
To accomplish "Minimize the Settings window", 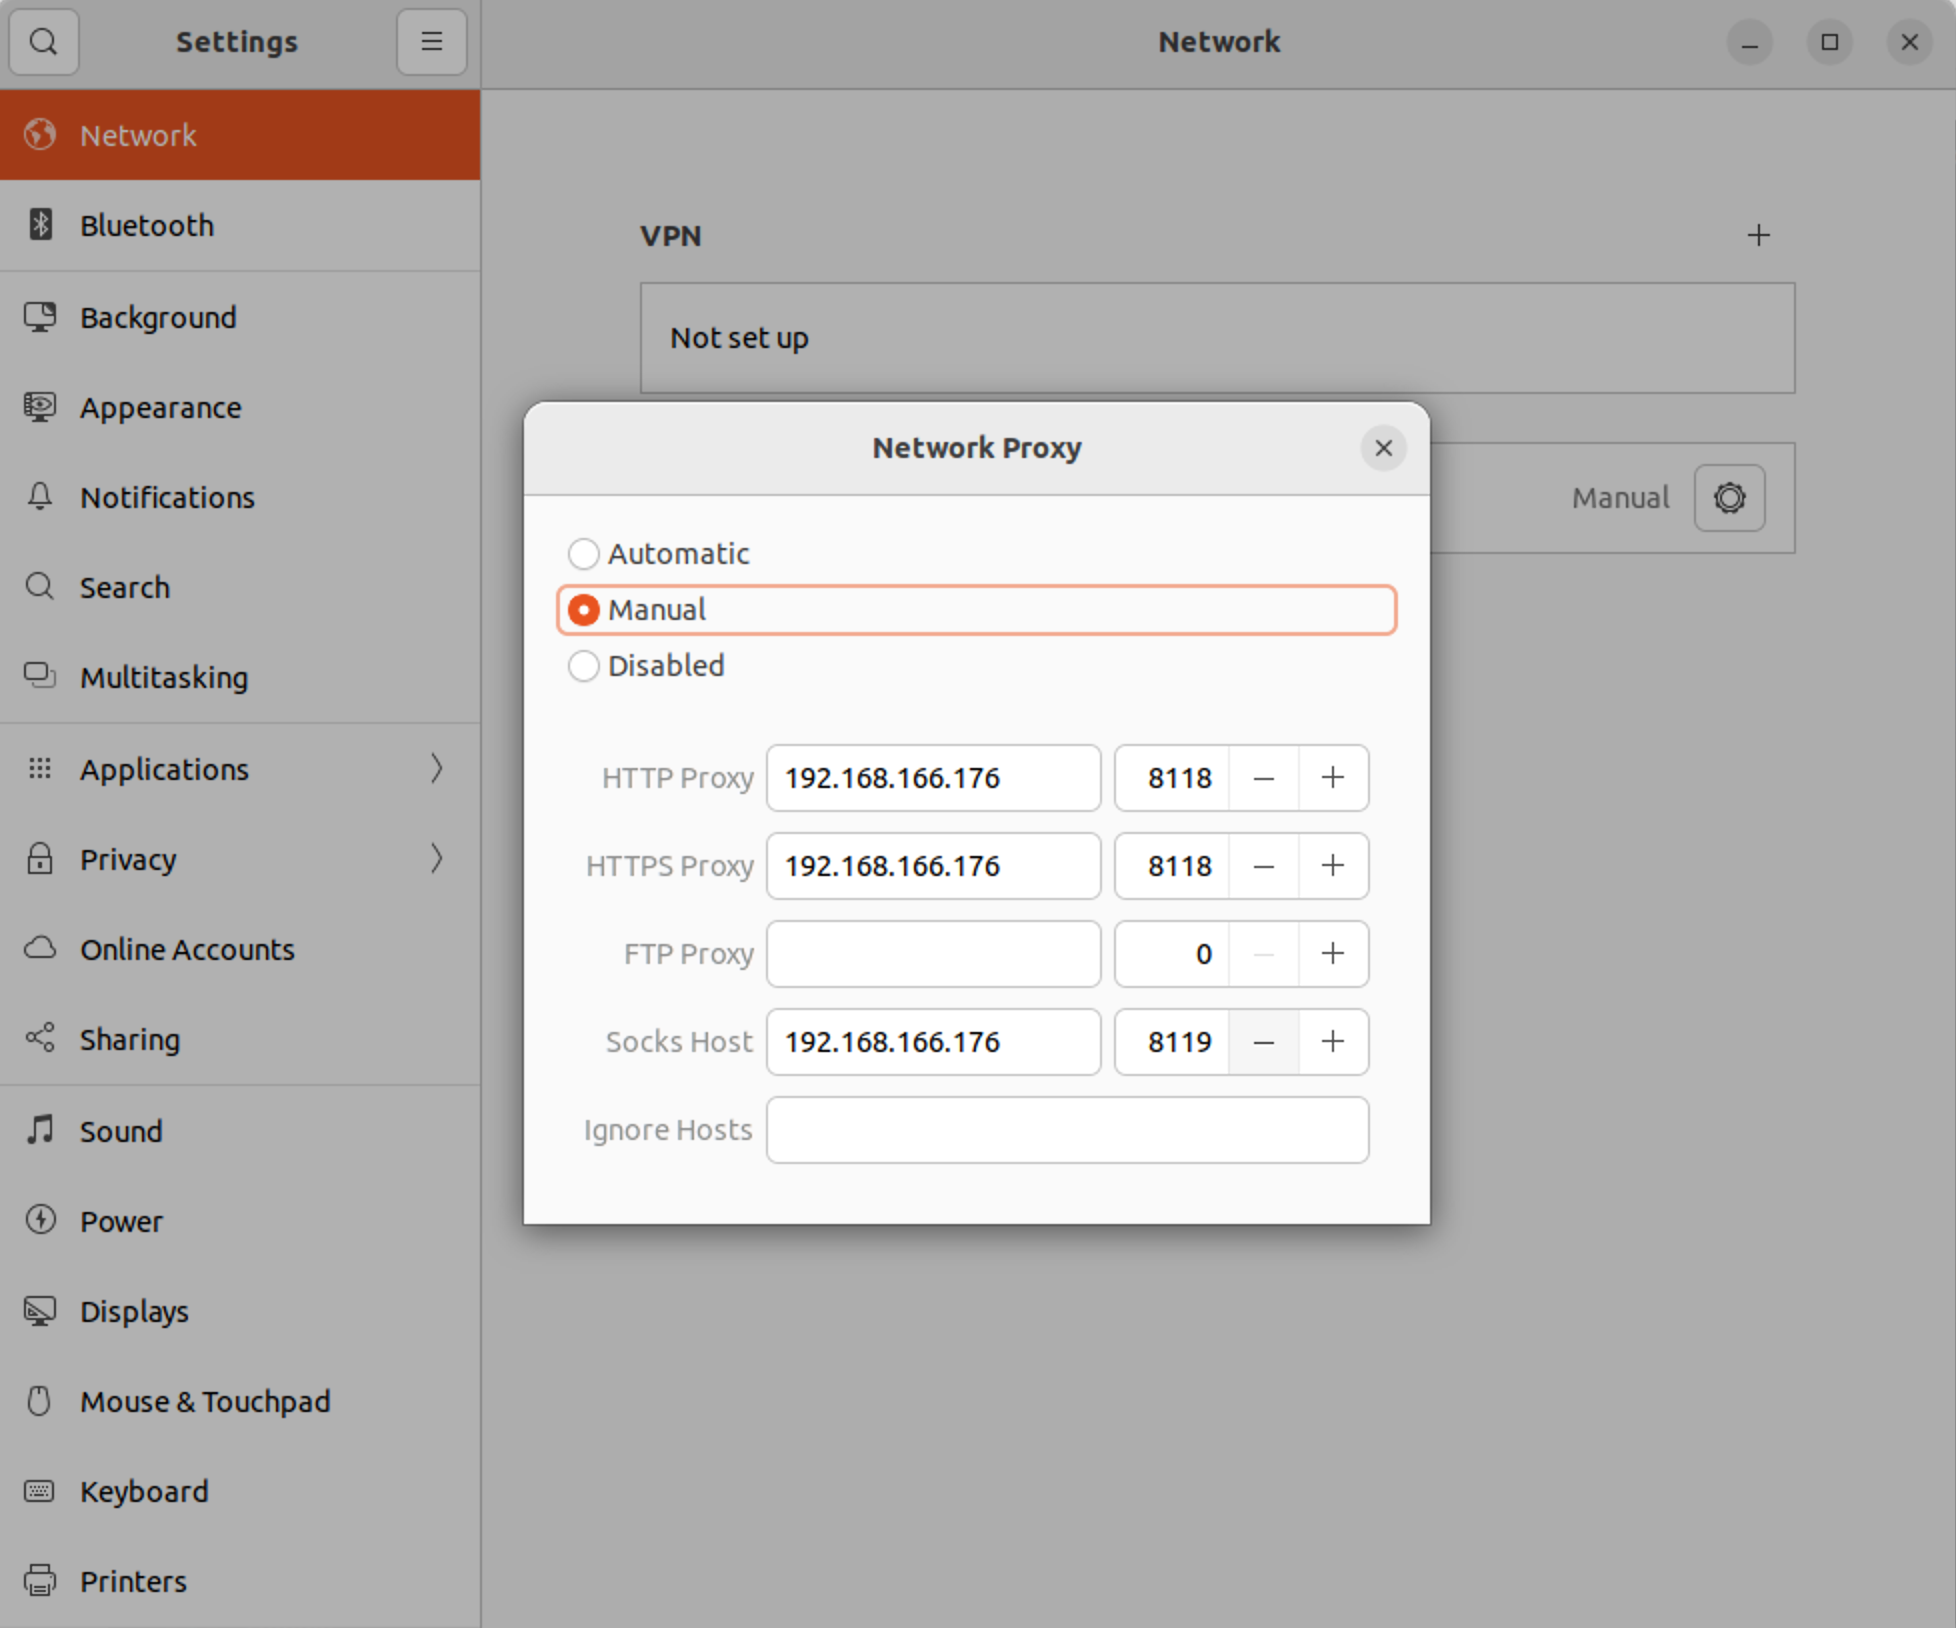I will coord(1749,43).
